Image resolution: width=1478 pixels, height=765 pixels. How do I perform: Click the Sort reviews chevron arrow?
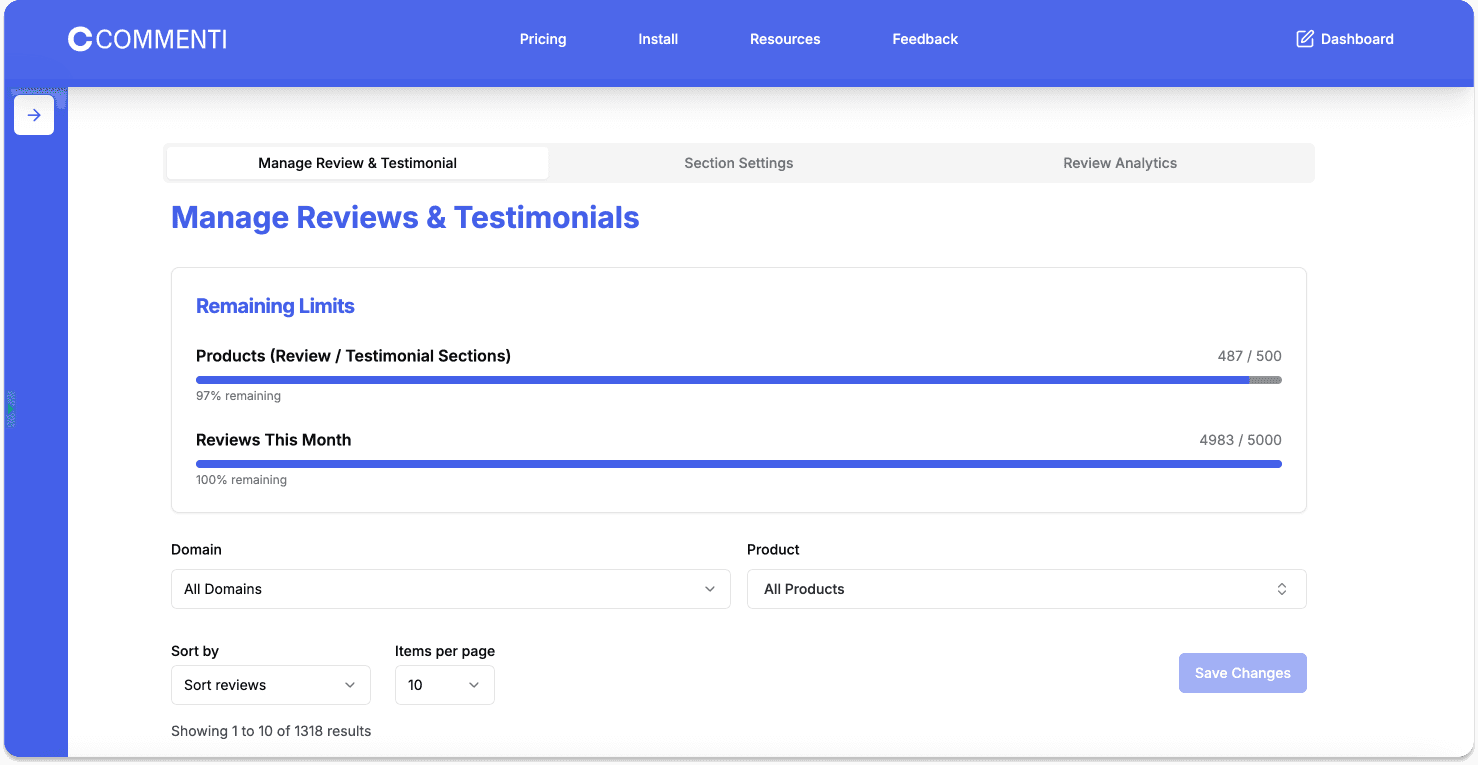tap(350, 685)
